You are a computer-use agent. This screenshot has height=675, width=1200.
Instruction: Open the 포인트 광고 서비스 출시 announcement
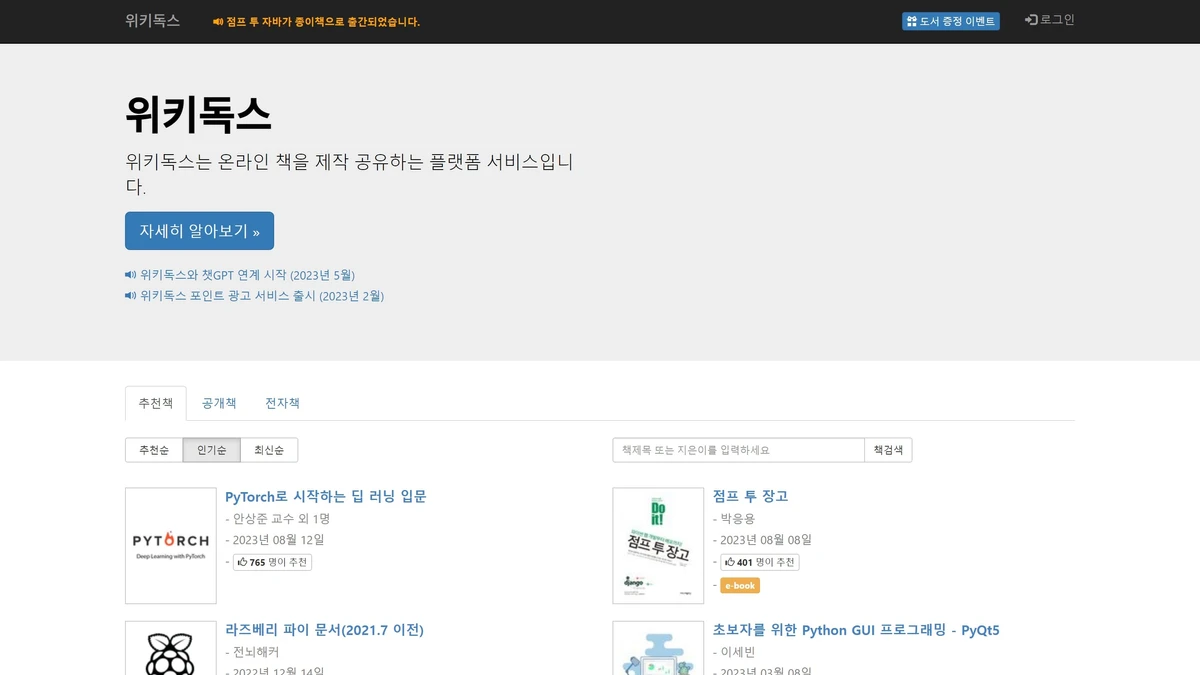click(262, 296)
